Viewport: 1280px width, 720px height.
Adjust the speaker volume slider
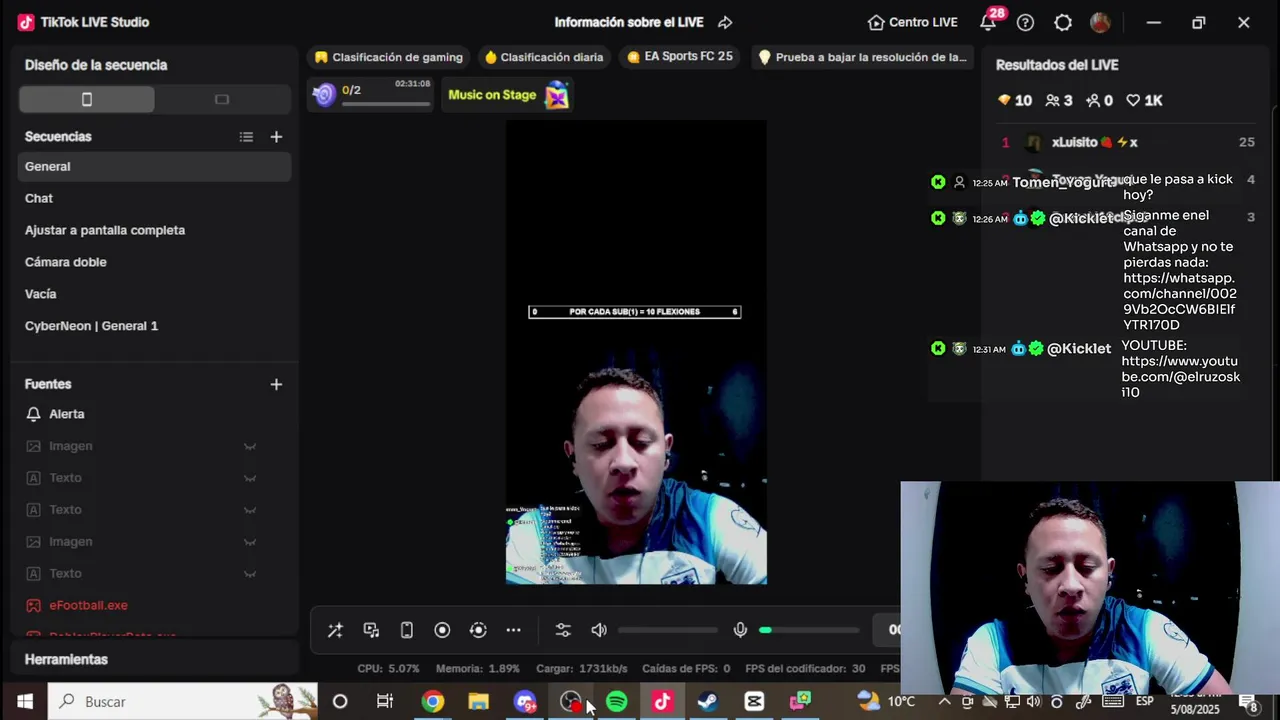(x=668, y=630)
